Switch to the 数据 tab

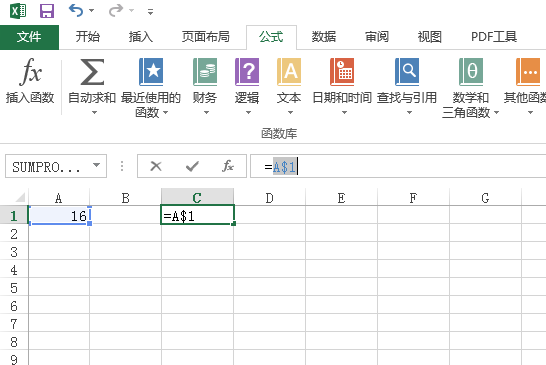(324, 37)
